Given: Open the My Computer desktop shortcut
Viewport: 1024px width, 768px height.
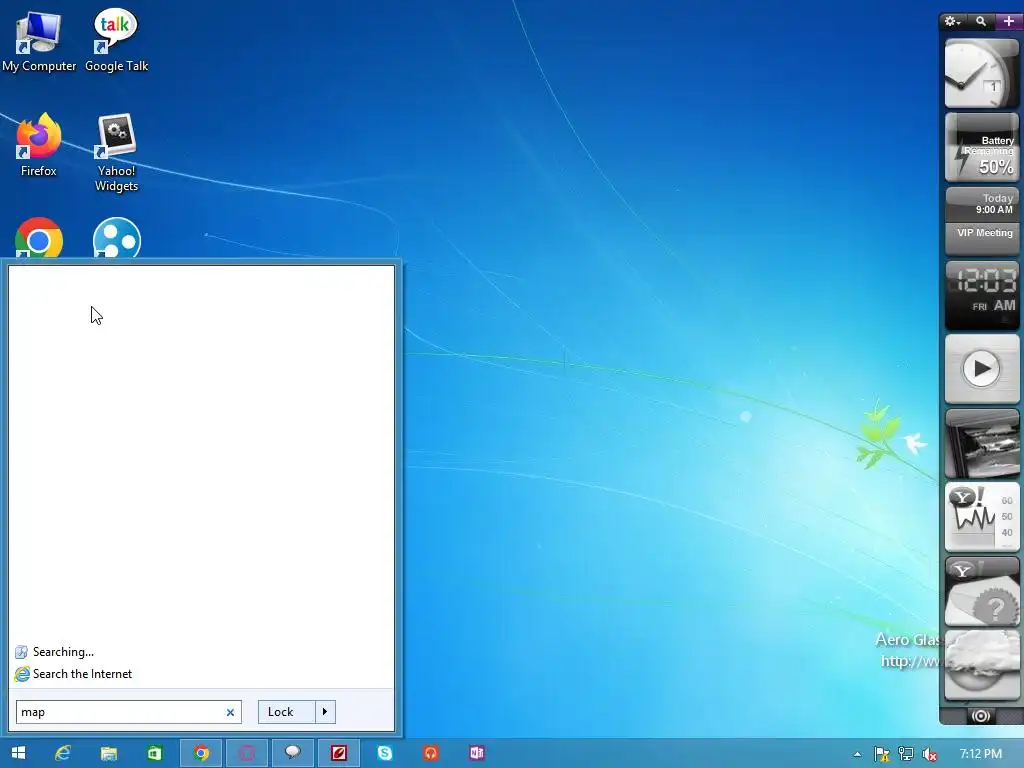Looking at the screenshot, I should coord(39,40).
